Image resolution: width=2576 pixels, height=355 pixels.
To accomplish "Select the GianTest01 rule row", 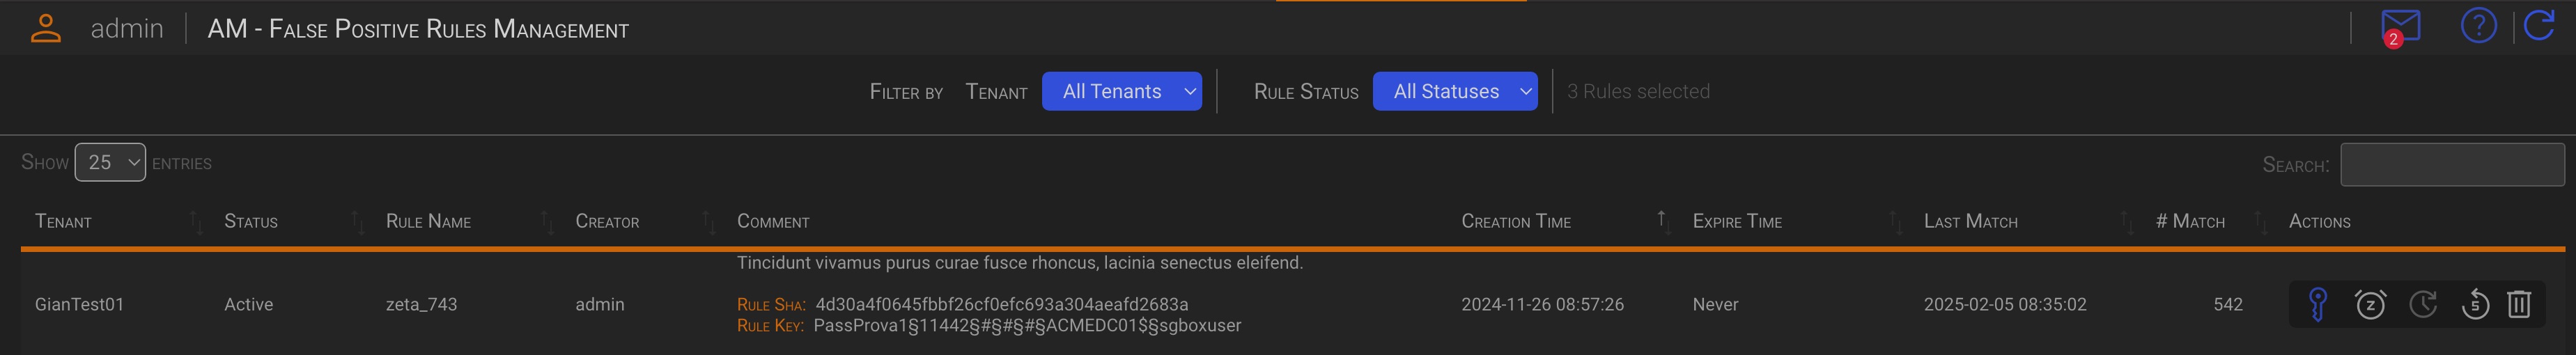I will (x=80, y=304).
